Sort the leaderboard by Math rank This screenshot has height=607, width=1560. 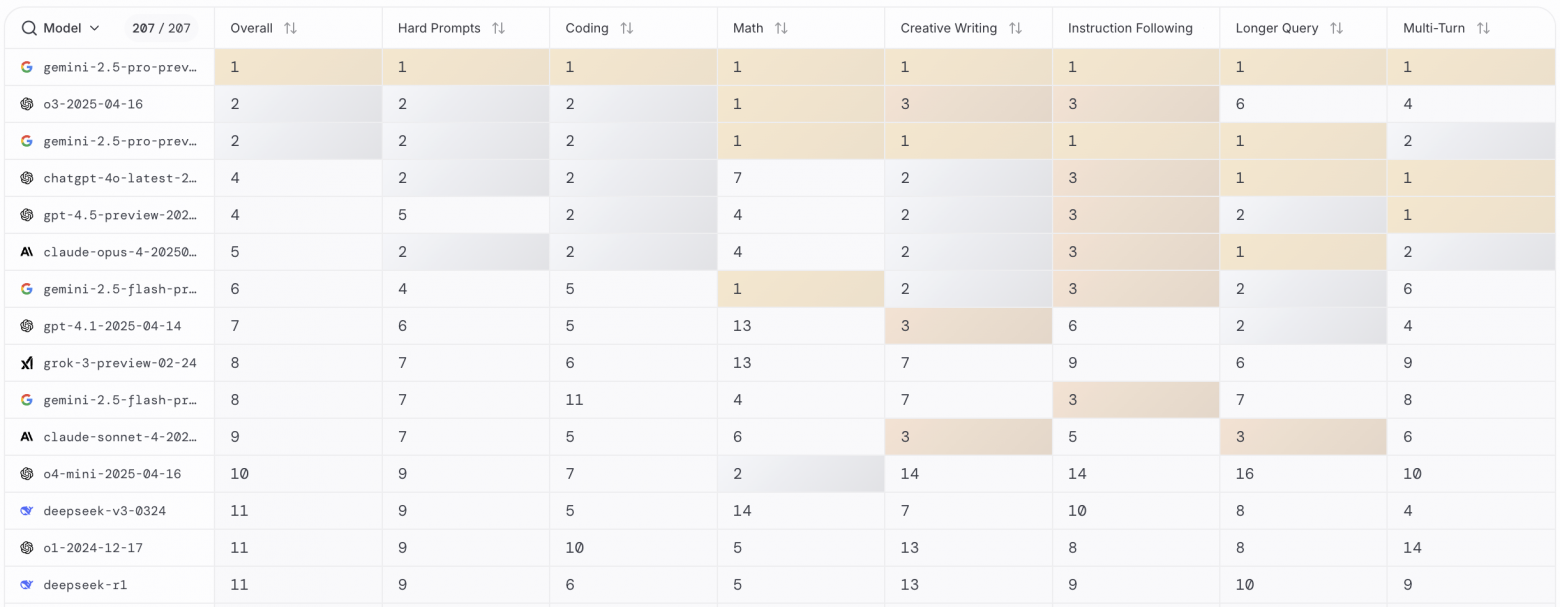pyautogui.click(x=781, y=28)
